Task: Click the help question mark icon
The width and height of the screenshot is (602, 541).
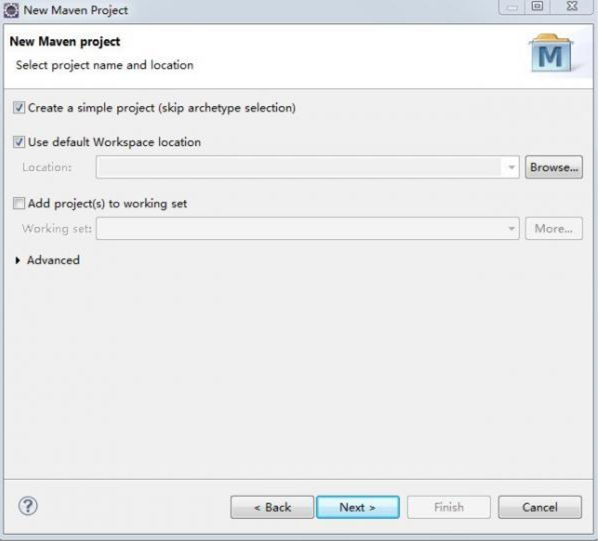Action: [x=28, y=506]
